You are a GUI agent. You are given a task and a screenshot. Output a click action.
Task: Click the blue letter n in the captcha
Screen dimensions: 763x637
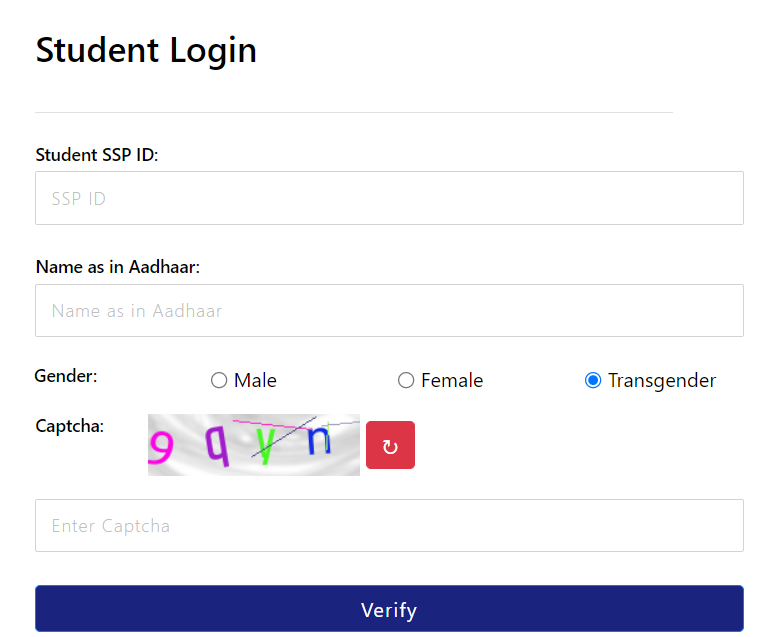[319, 440]
